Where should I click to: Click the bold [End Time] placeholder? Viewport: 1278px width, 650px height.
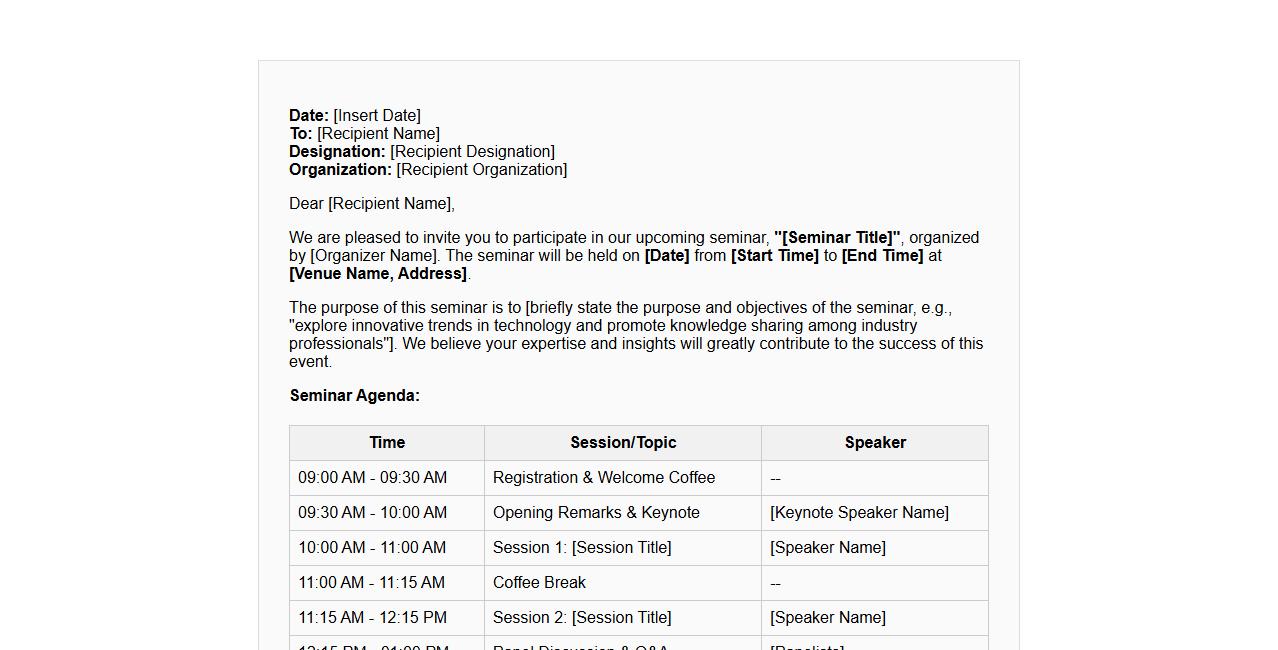point(882,256)
